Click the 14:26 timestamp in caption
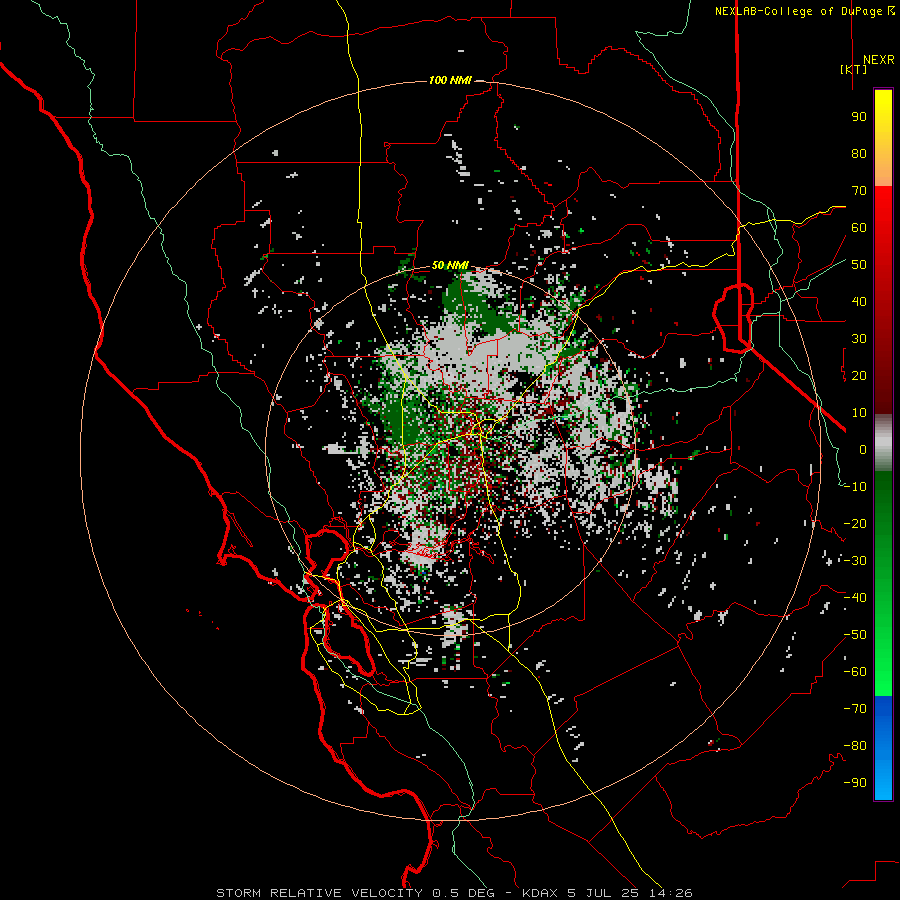 pyautogui.click(x=671, y=893)
